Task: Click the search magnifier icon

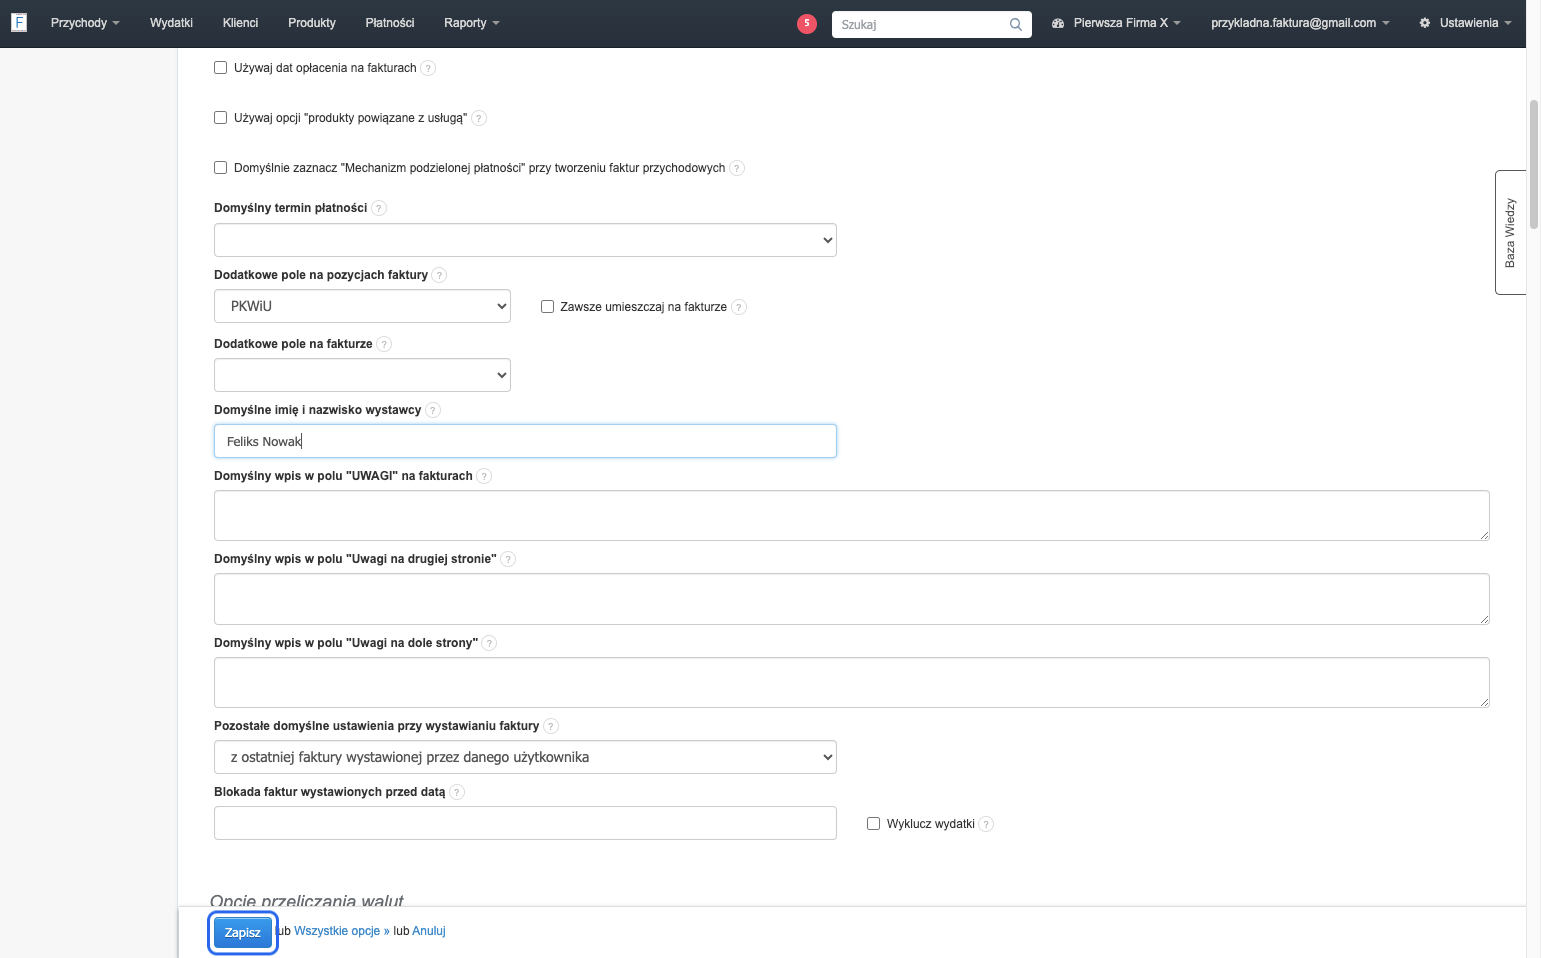Action: click(x=1016, y=24)
